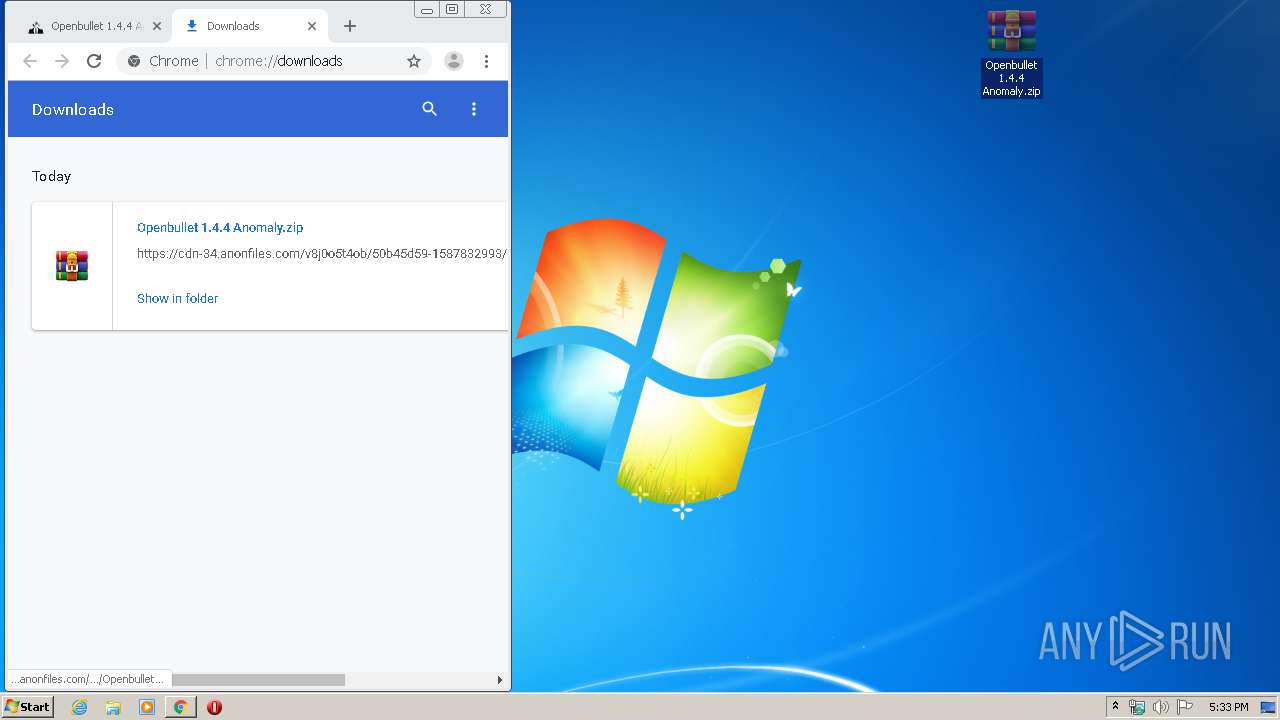Viewport: 1280px width, 720px height.
Task: Select the Openbullet 1.4.4 Anomaly.zip desktop icon
Action: [x=1011, y=53]
